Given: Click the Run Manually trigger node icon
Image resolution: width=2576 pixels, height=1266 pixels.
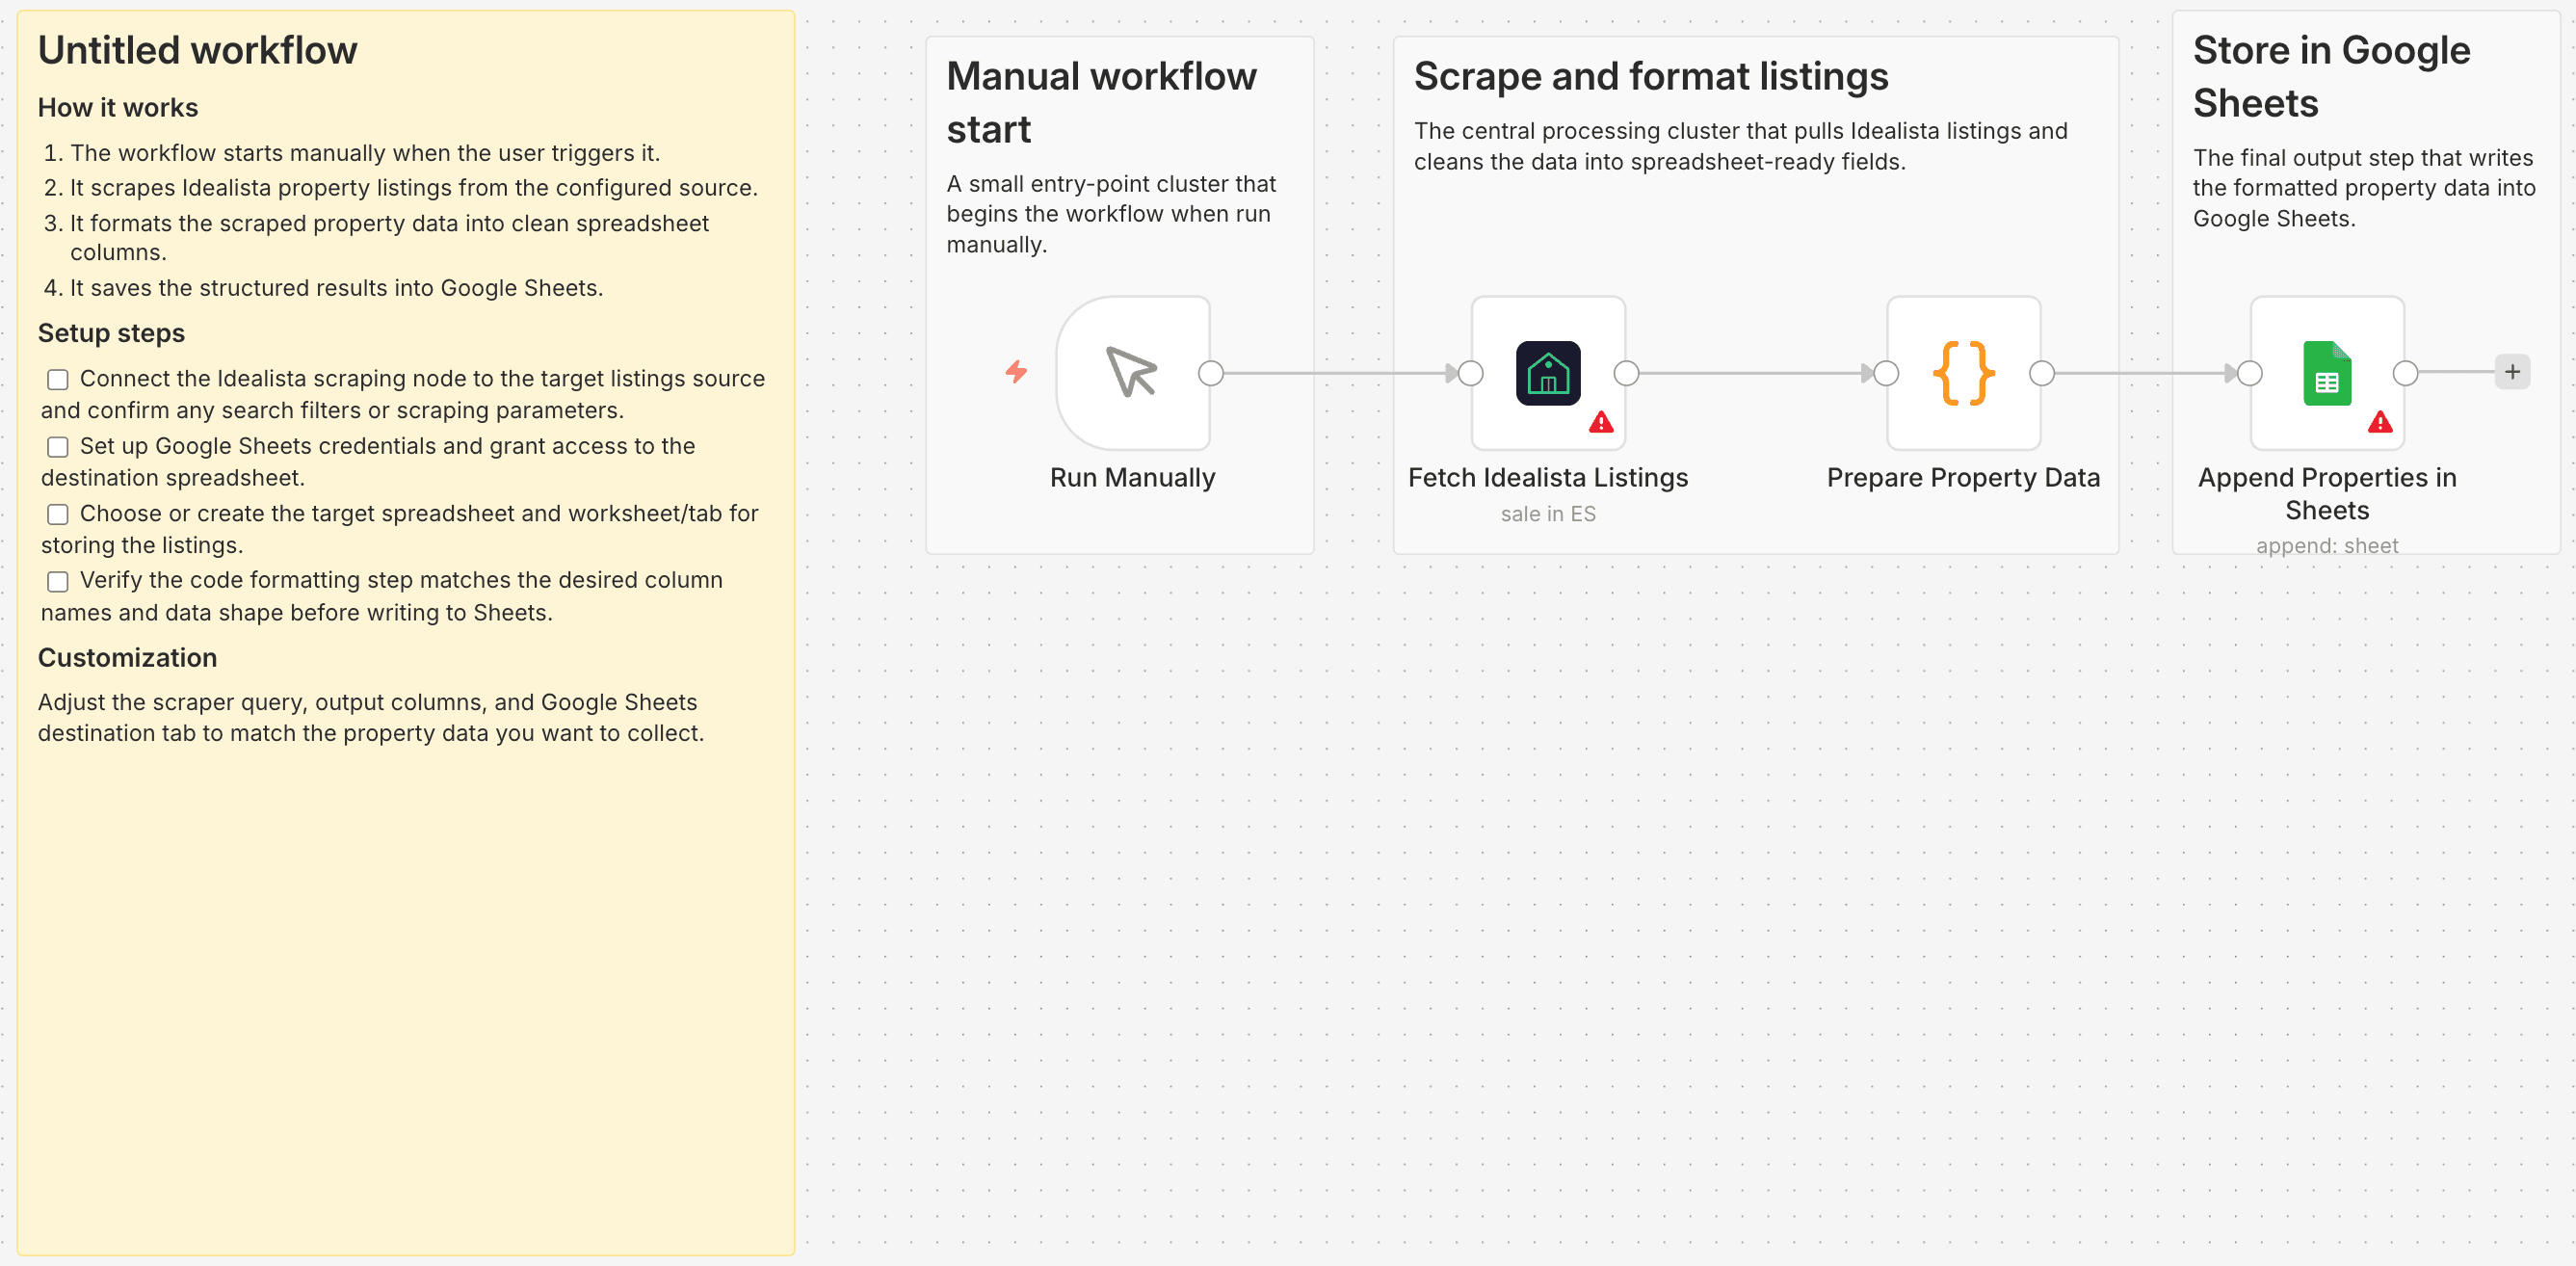Looking at the screenshot, I should tap(1132, 372).
